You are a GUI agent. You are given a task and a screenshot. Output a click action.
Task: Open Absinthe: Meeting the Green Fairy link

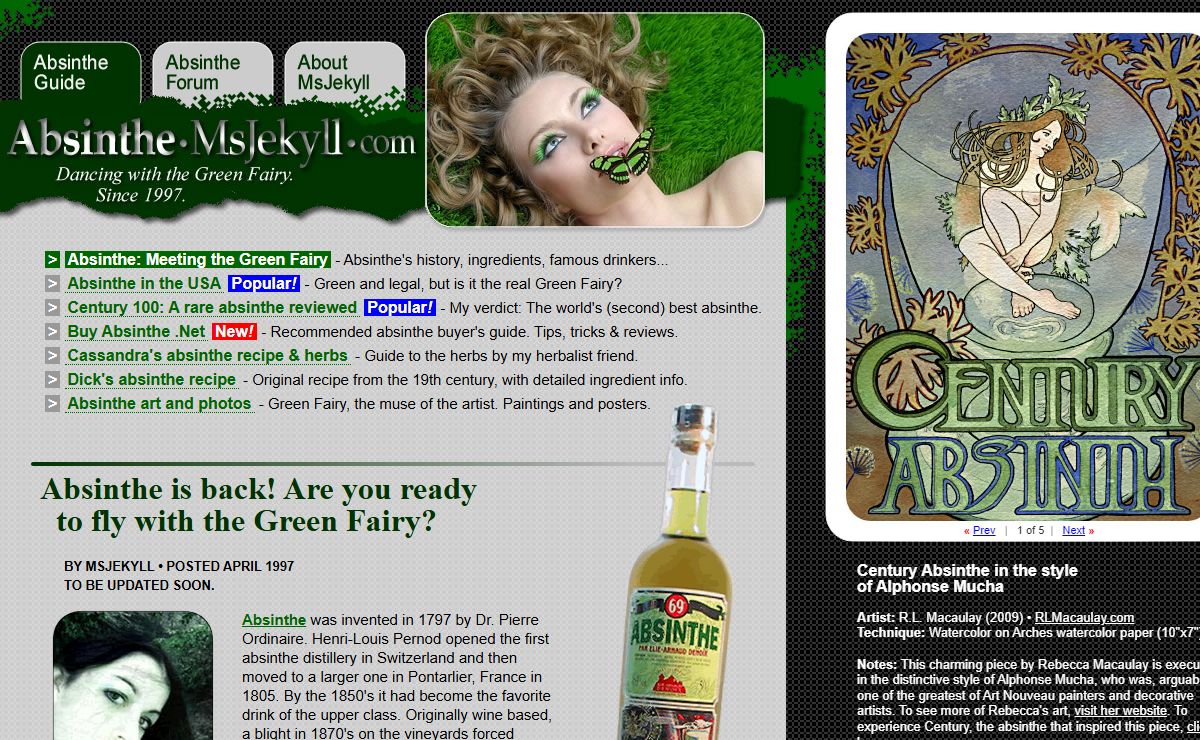197,260
